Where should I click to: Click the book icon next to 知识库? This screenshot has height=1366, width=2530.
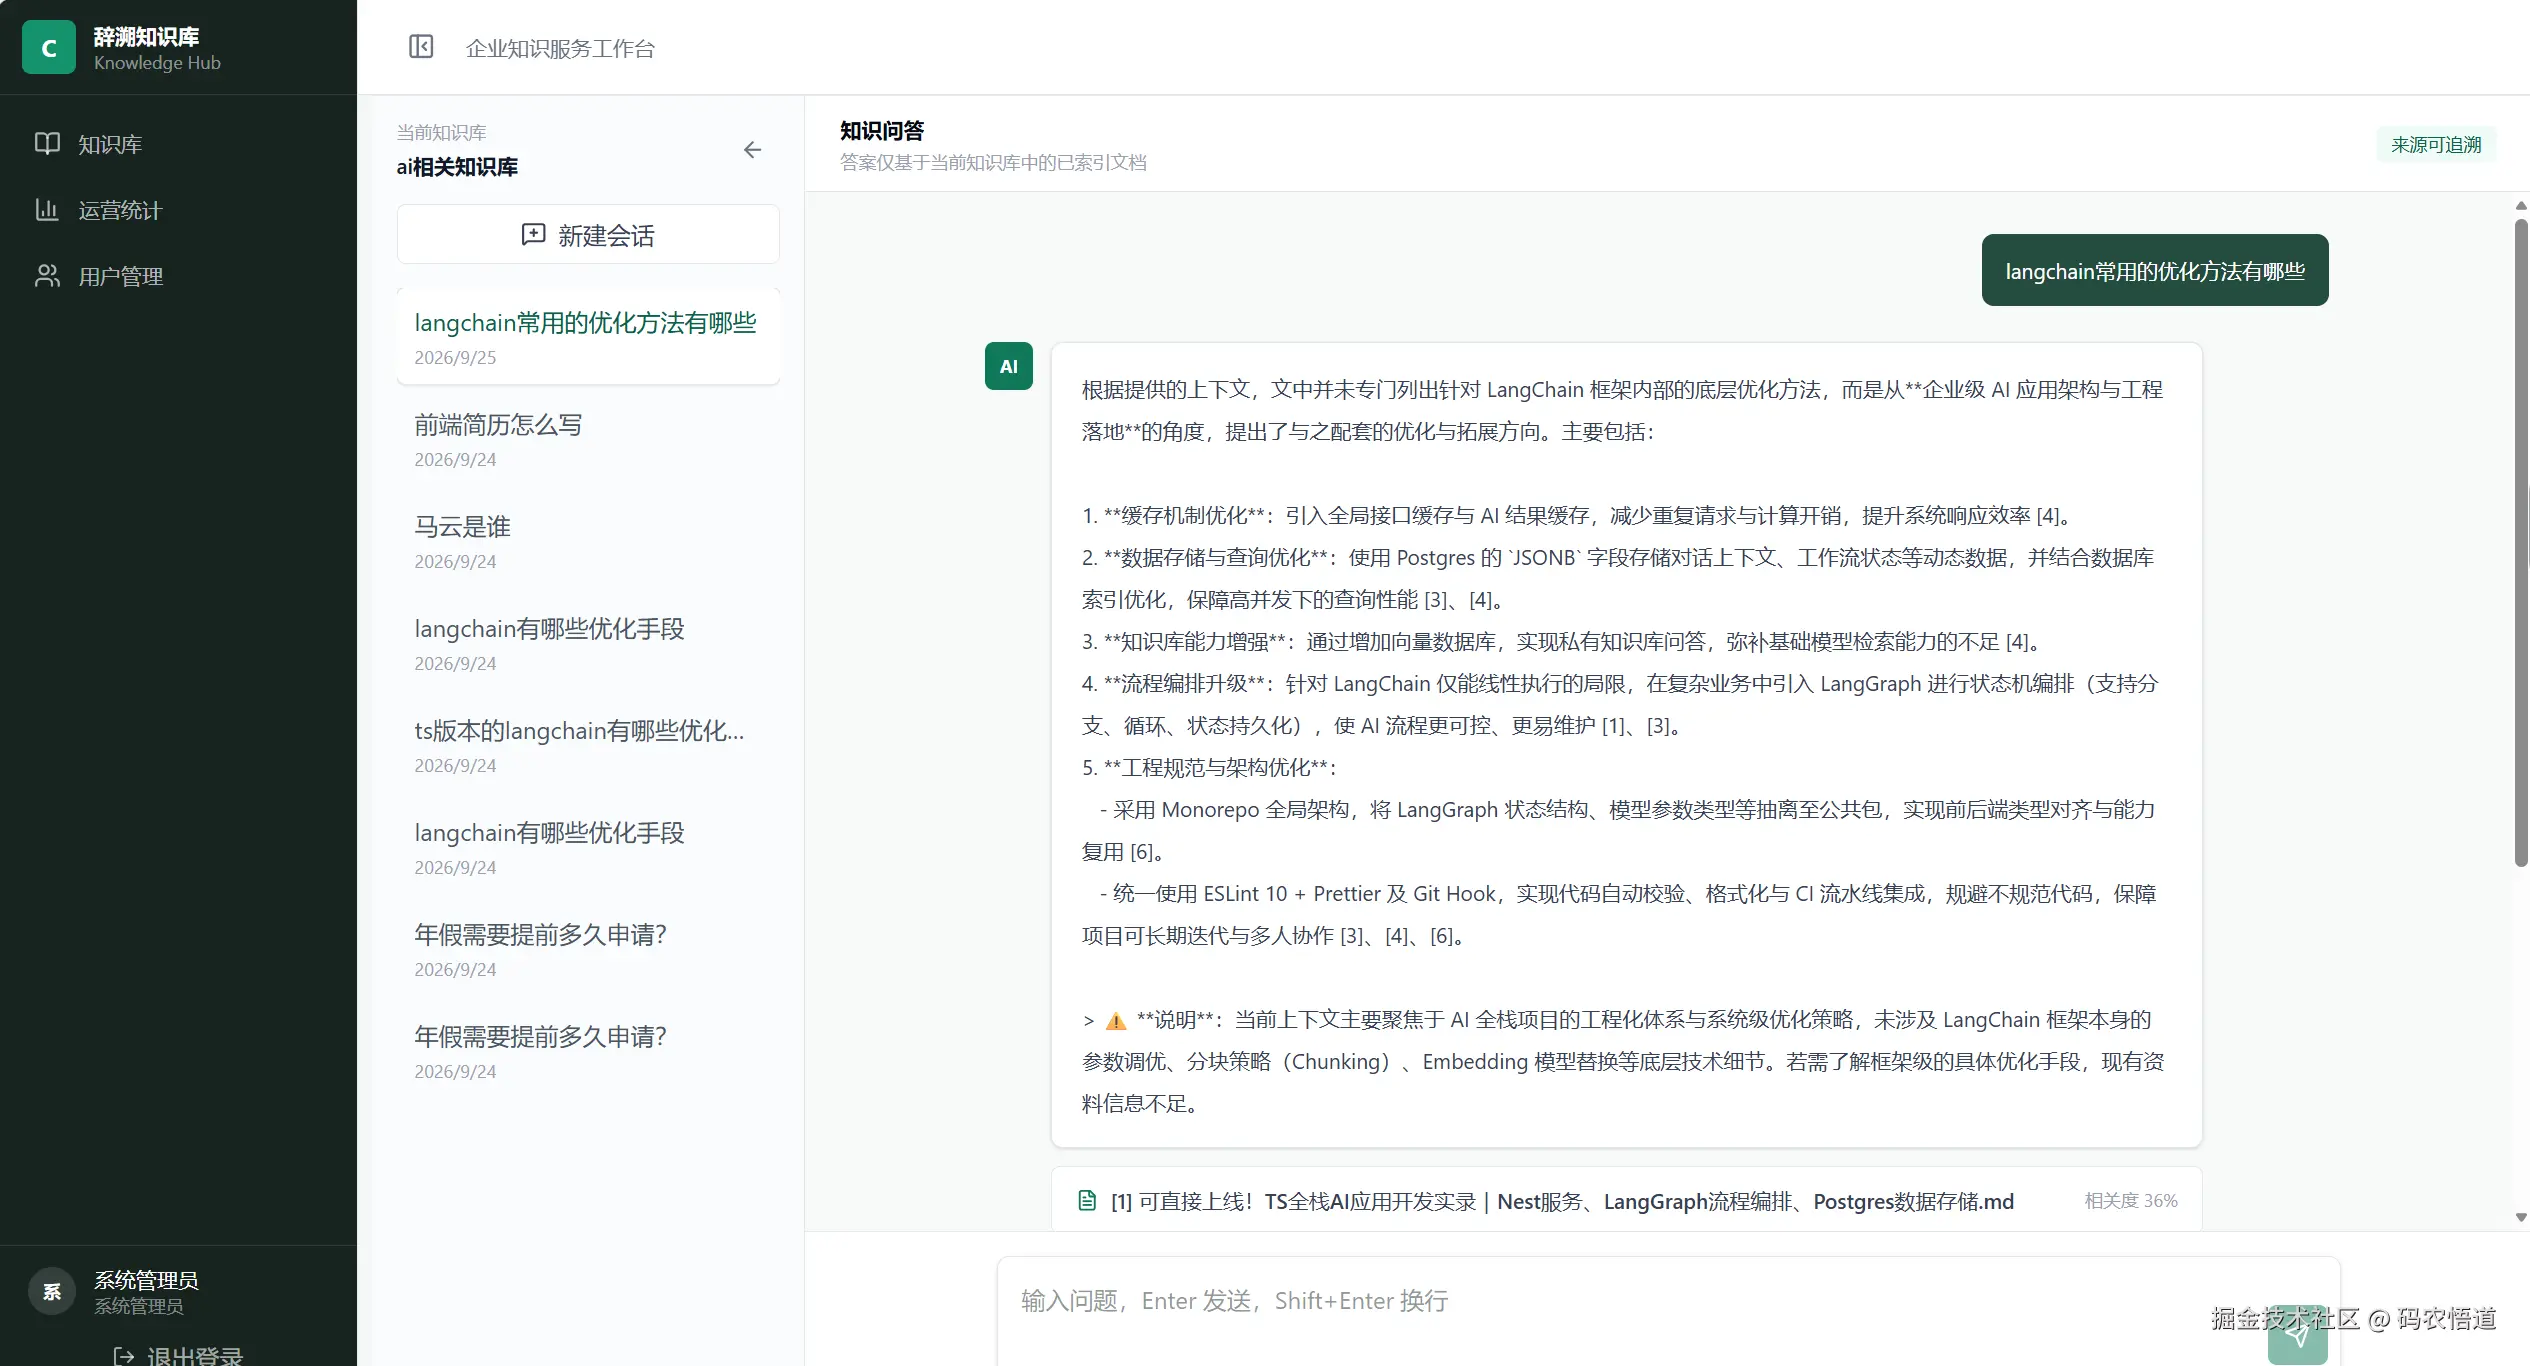coord(47,144)
